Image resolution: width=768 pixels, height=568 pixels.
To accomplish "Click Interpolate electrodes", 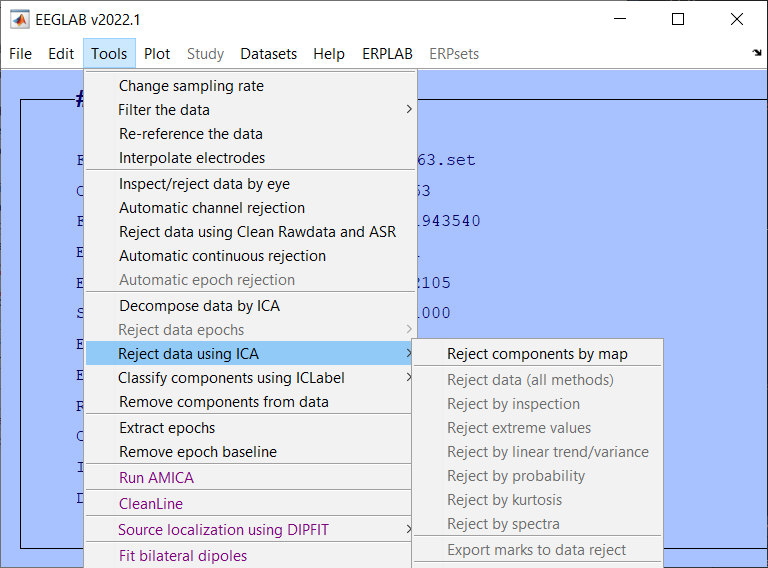I will pyautogui.click(x=192, y=158).
